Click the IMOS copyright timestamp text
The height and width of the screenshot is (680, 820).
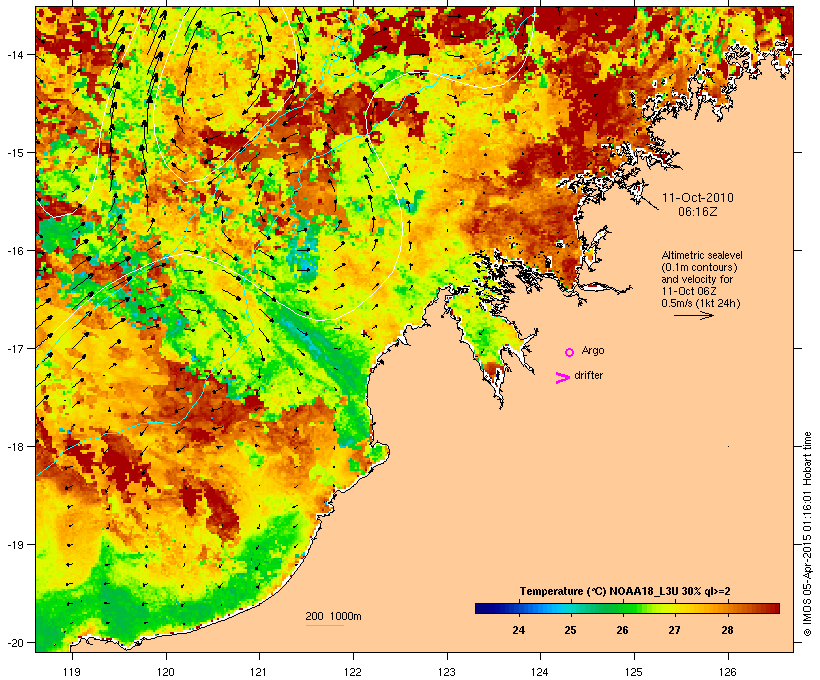[807, 534]
